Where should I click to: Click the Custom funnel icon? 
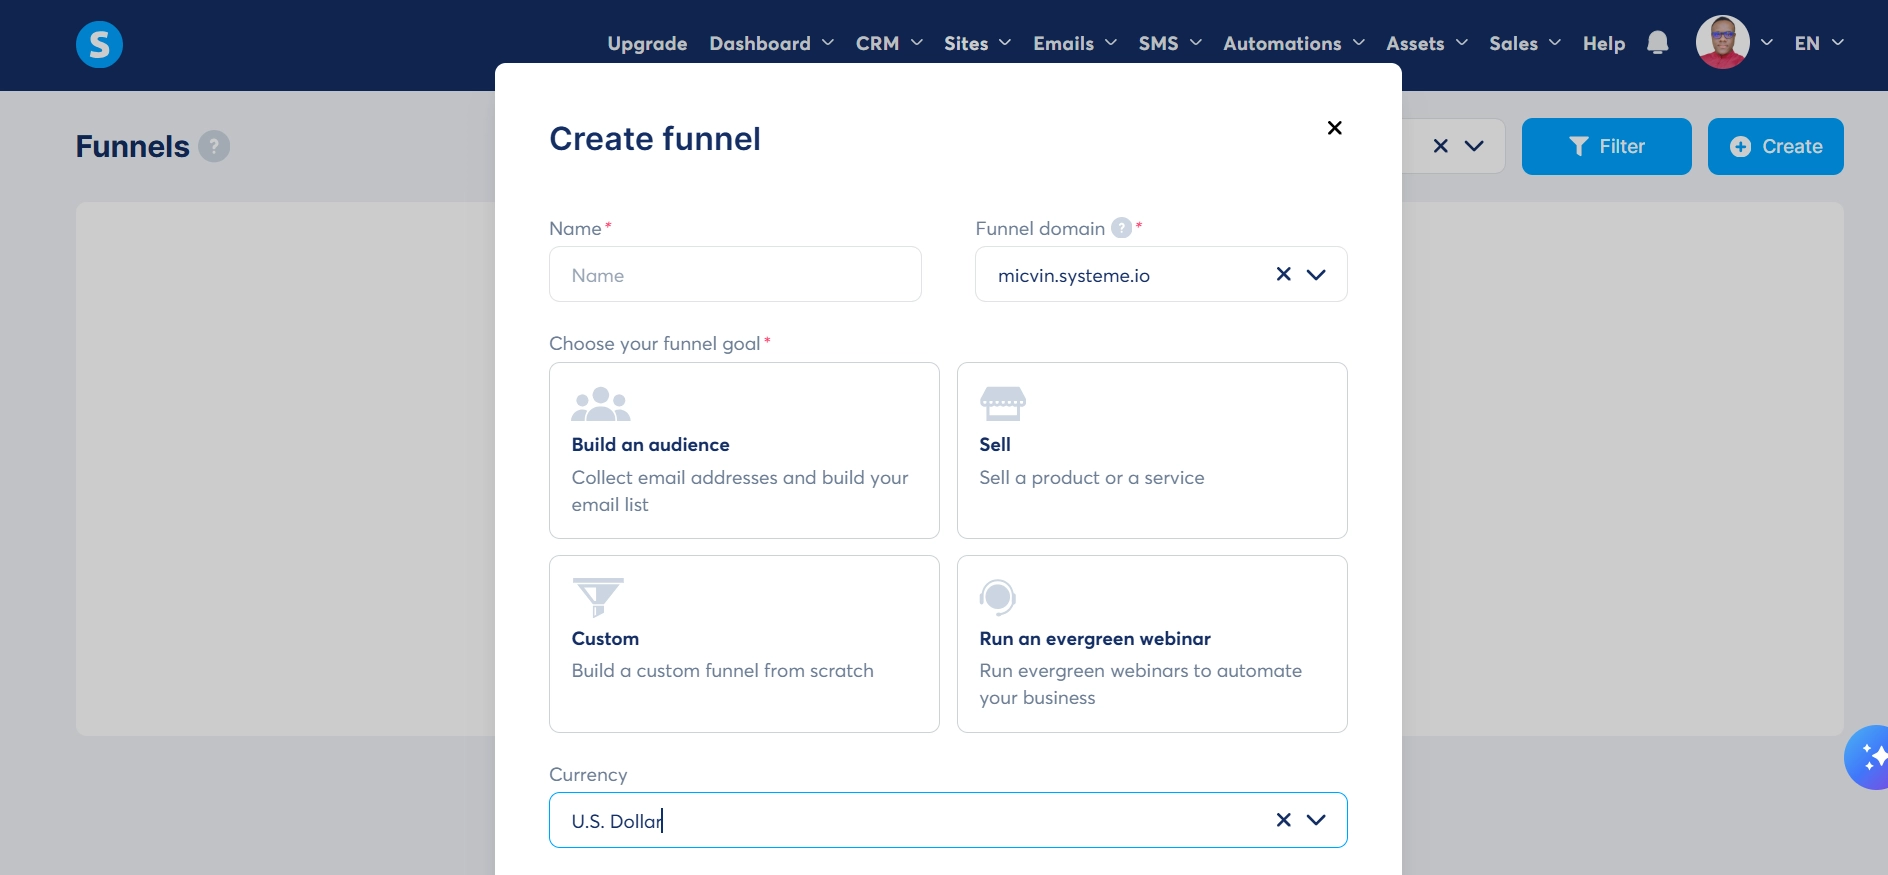point(598,597)
